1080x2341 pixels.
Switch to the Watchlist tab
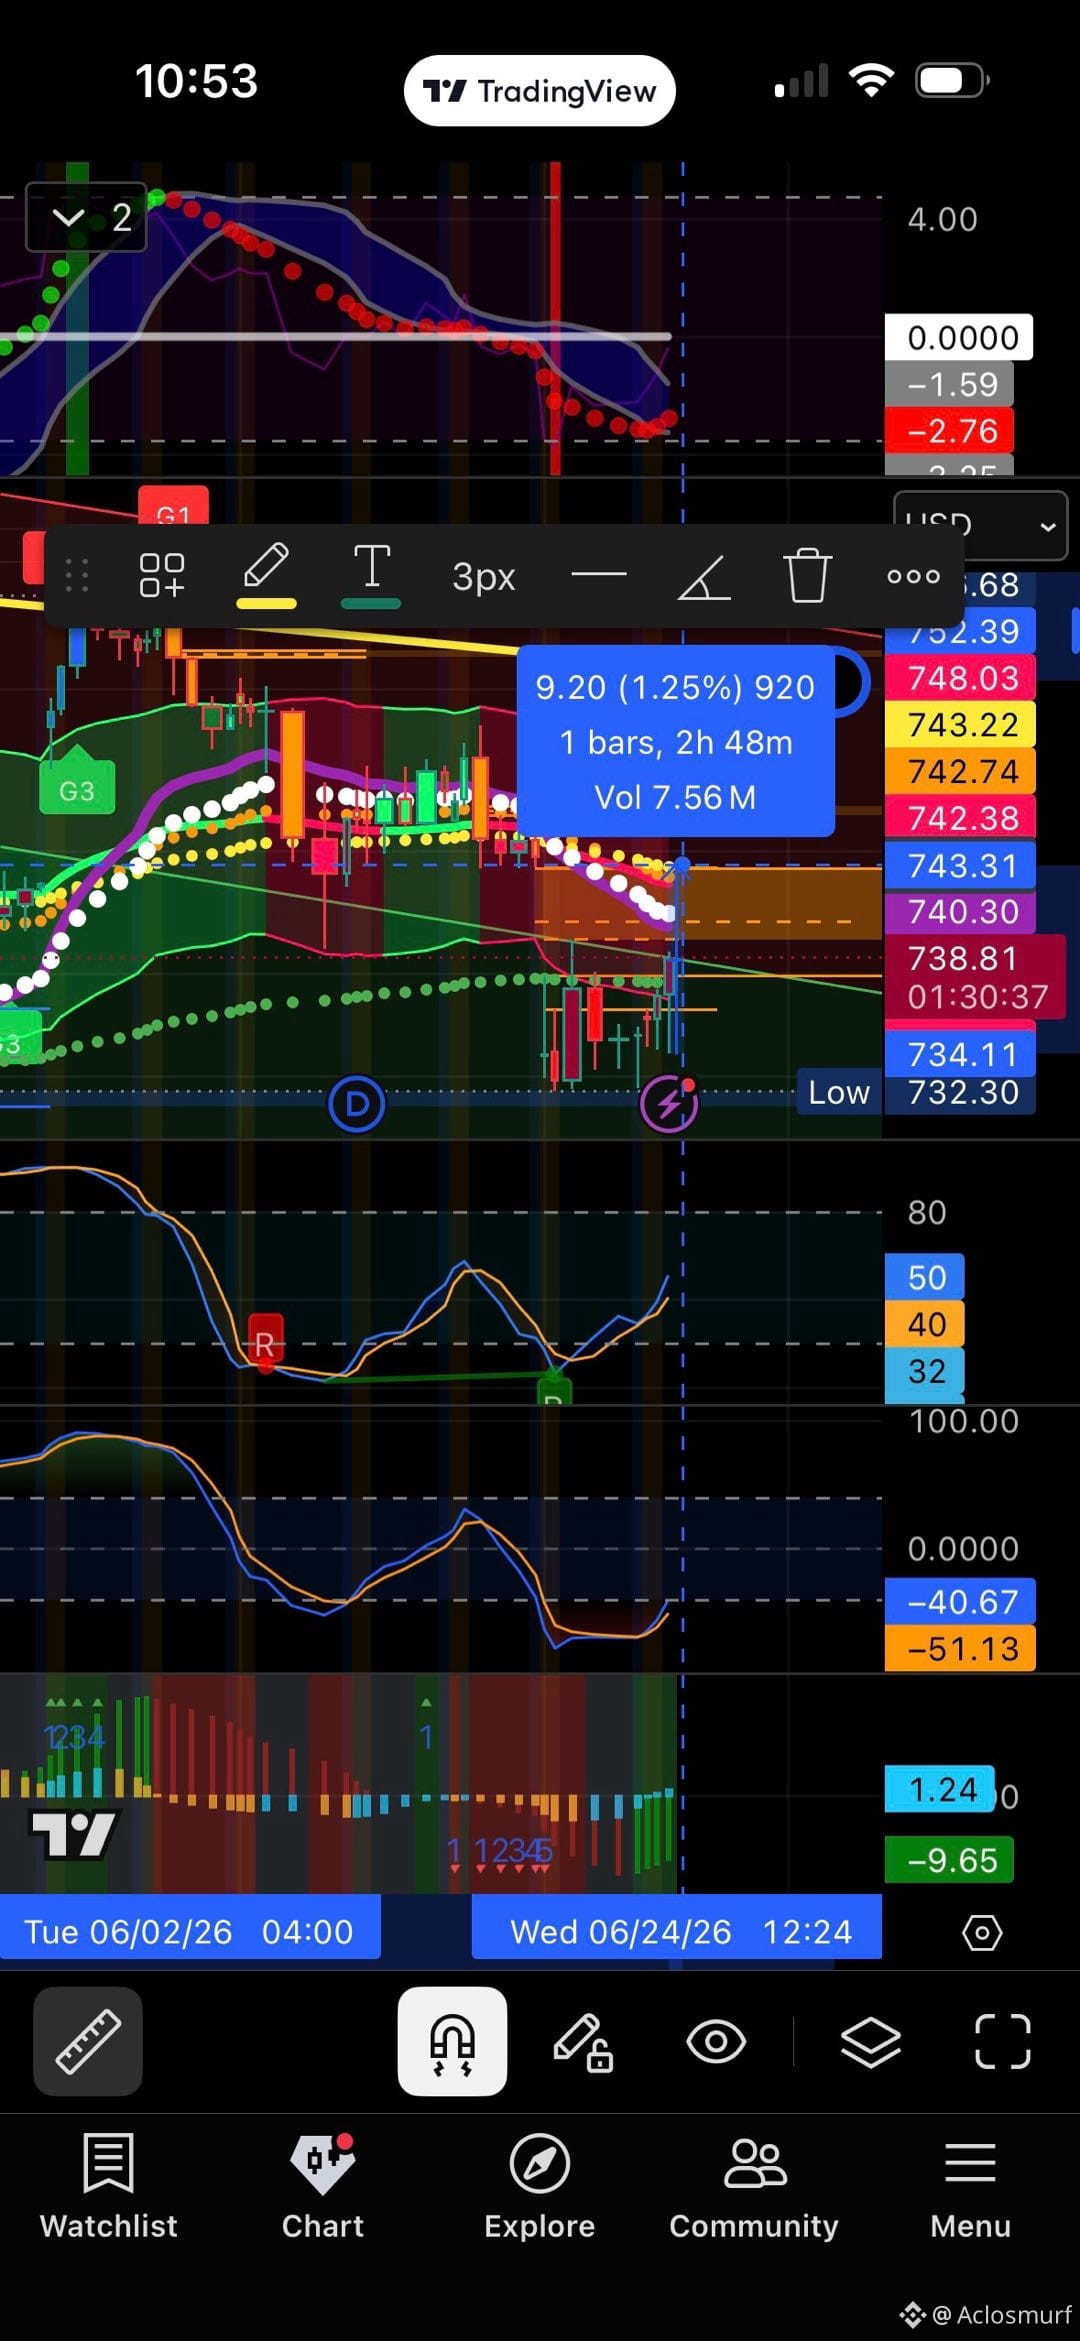point(108,2186)
